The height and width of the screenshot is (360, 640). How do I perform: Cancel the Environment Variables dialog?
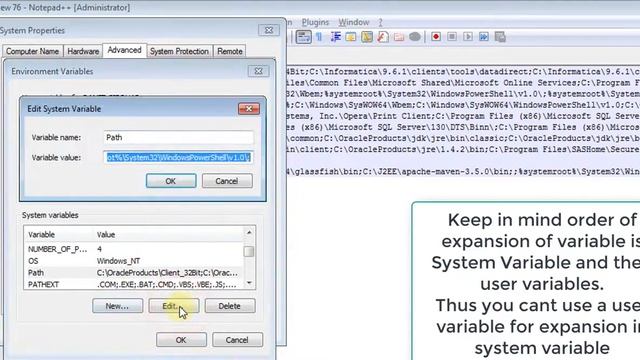tap(237, 340)
